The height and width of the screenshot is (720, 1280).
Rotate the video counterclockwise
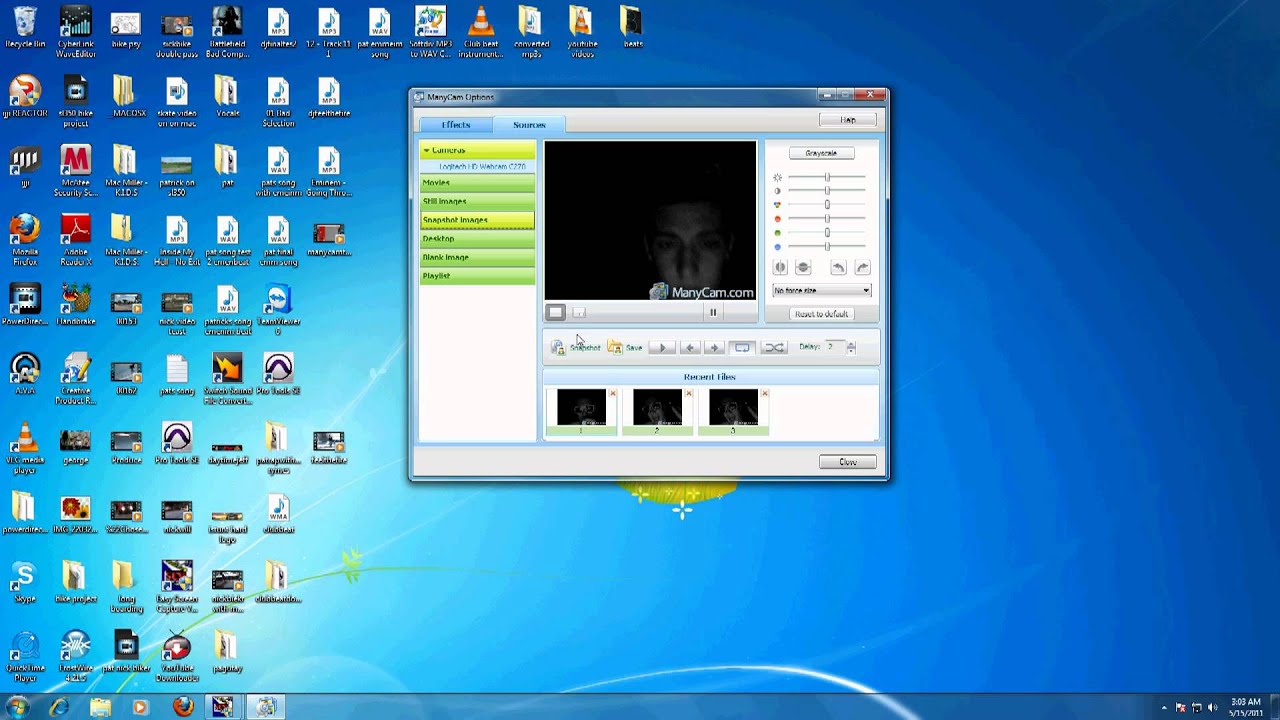(x=838, y=268)
